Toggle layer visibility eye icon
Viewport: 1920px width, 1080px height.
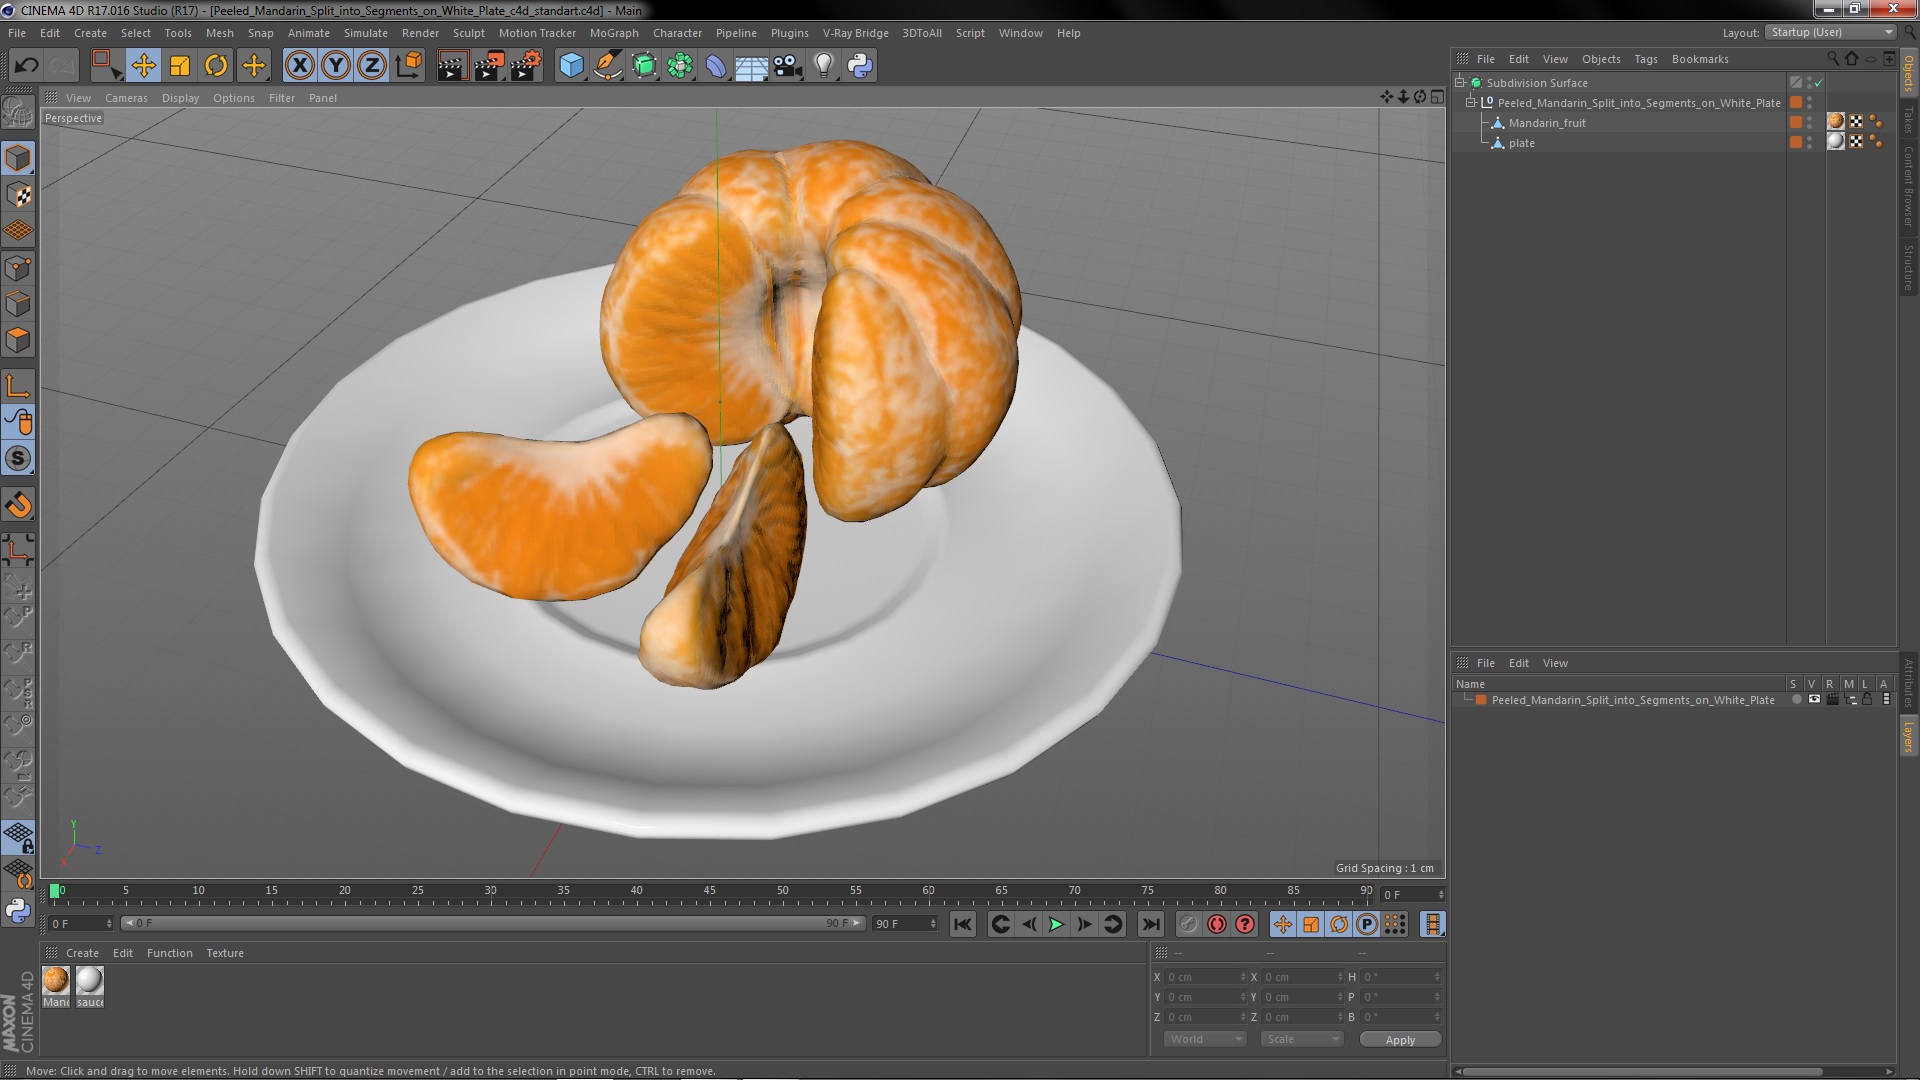click(x=1814, y=700)
